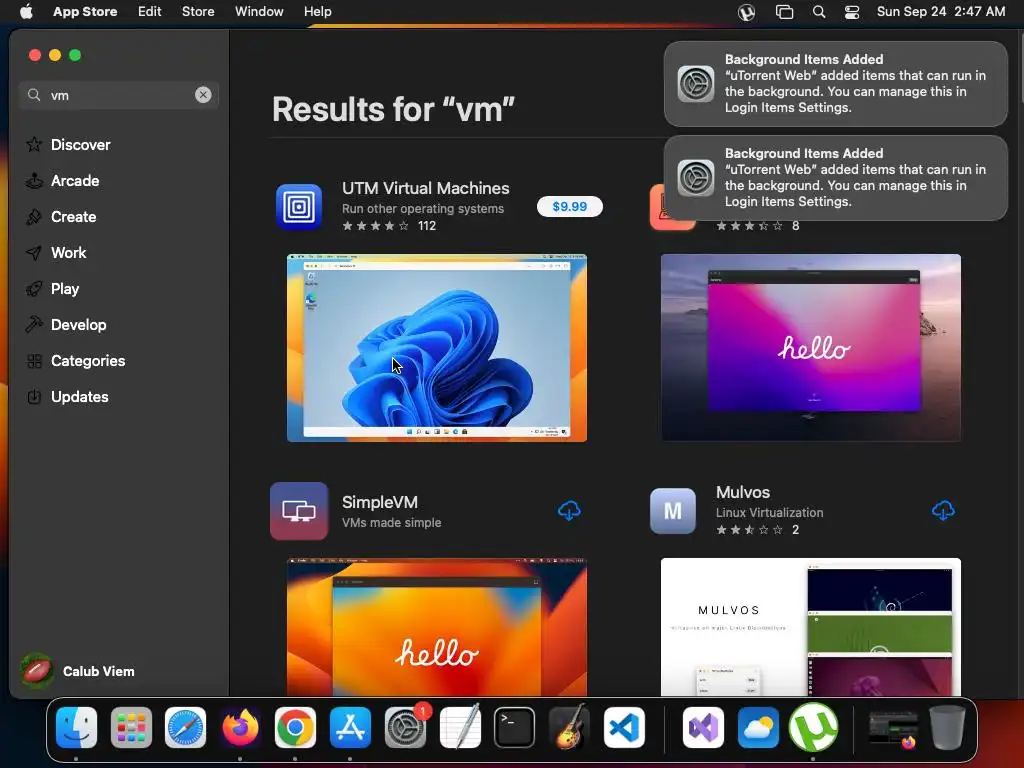Open Trash from the Dock
This screenshot has height=768, width=1024.
point(947,727)
